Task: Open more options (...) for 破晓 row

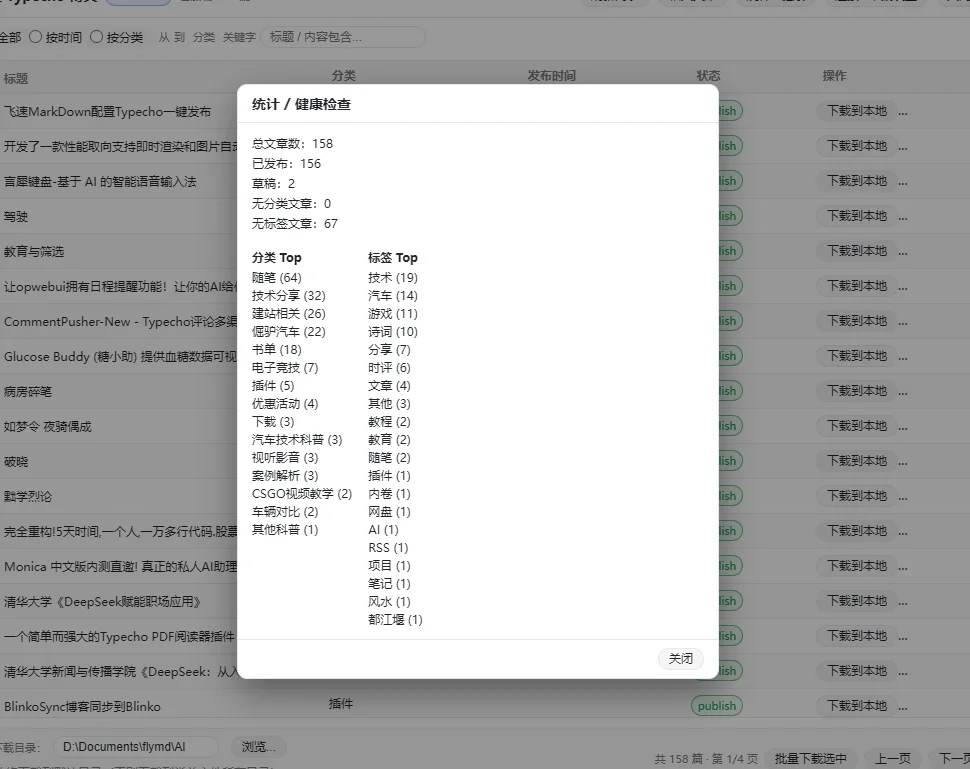Action: 903,461
